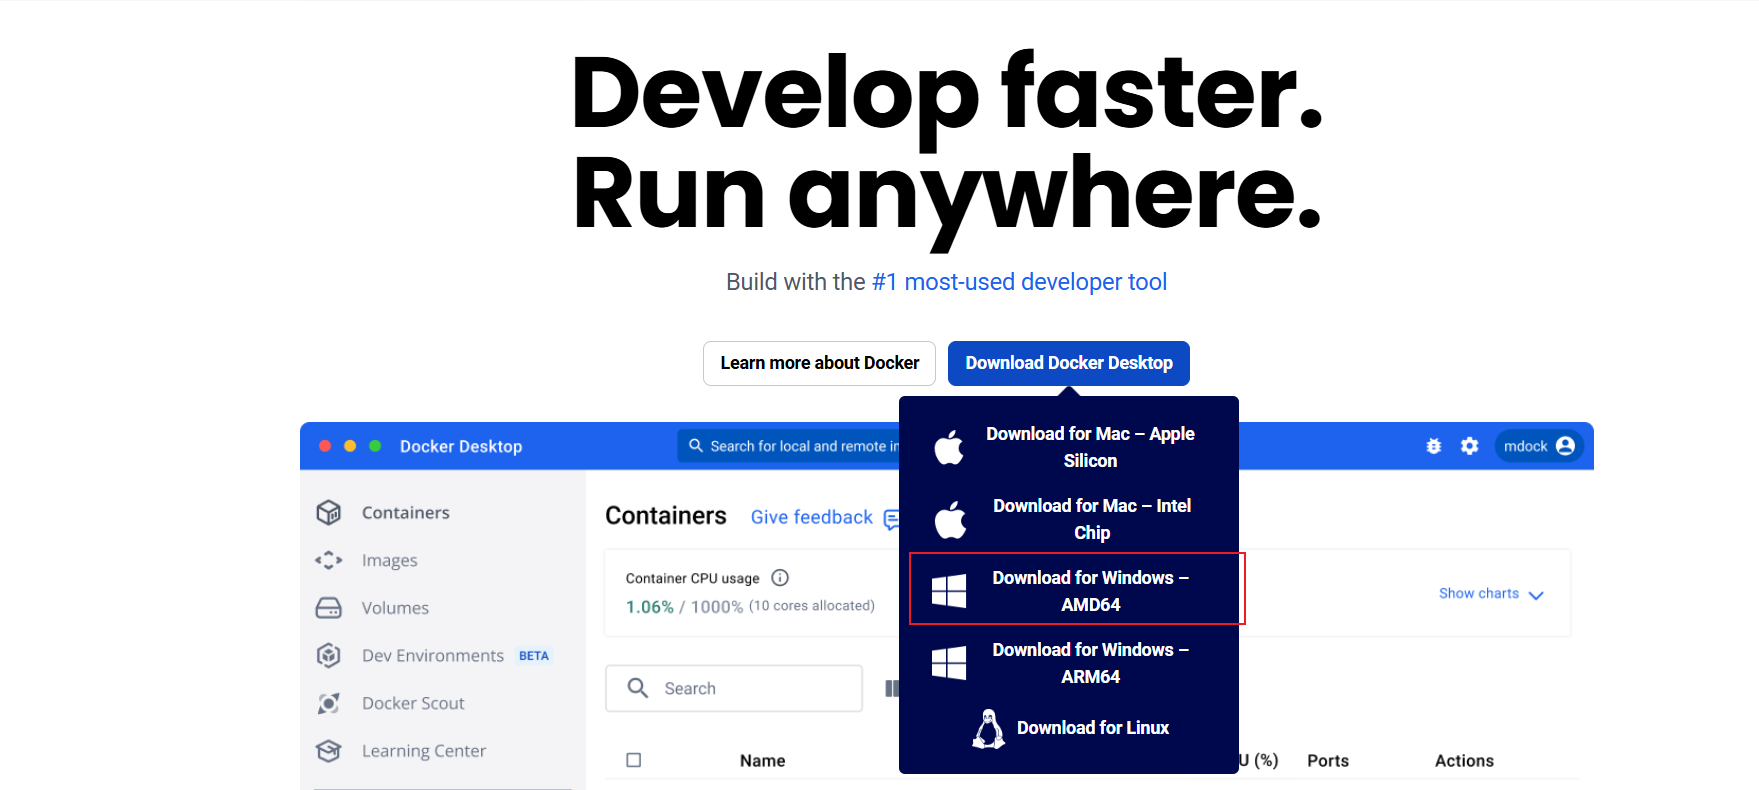The image size is (1759, 790).
Task: Click the 1.06% CPU usage value
Action: click(x=650, y=607)
